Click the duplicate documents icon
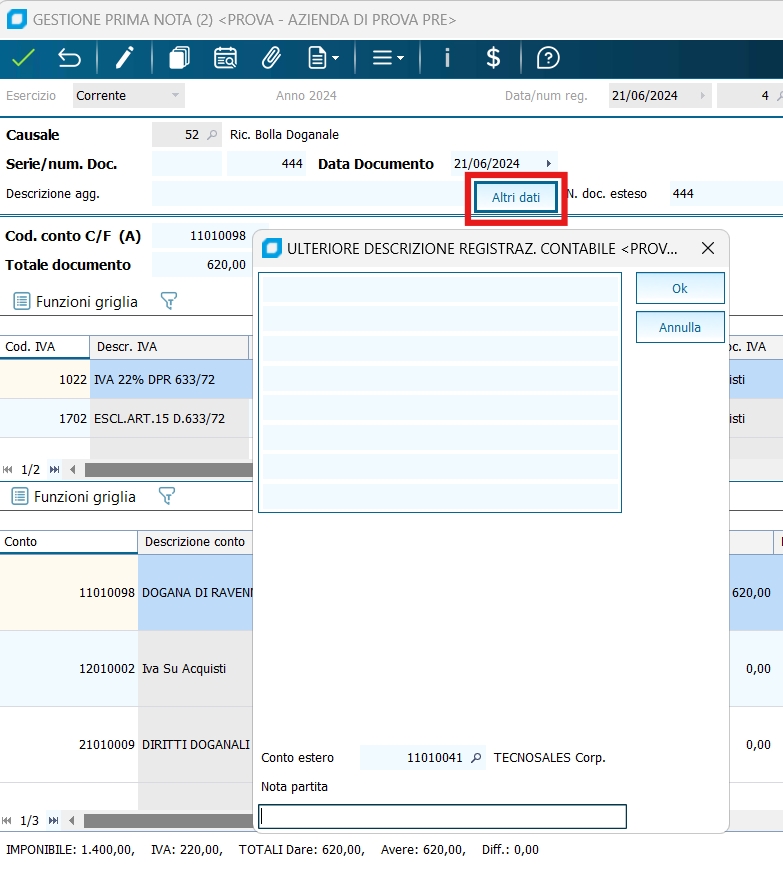This screenshot has height=885, width=783. (179, 58)
